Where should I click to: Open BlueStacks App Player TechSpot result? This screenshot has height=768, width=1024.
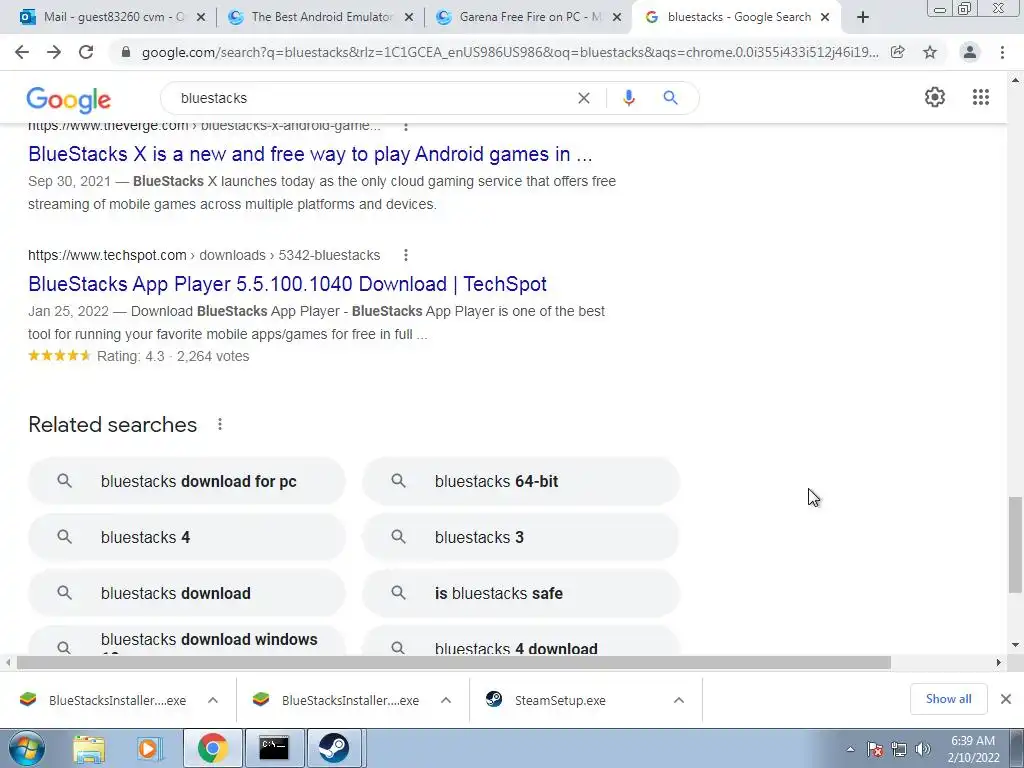click(287, 284)
